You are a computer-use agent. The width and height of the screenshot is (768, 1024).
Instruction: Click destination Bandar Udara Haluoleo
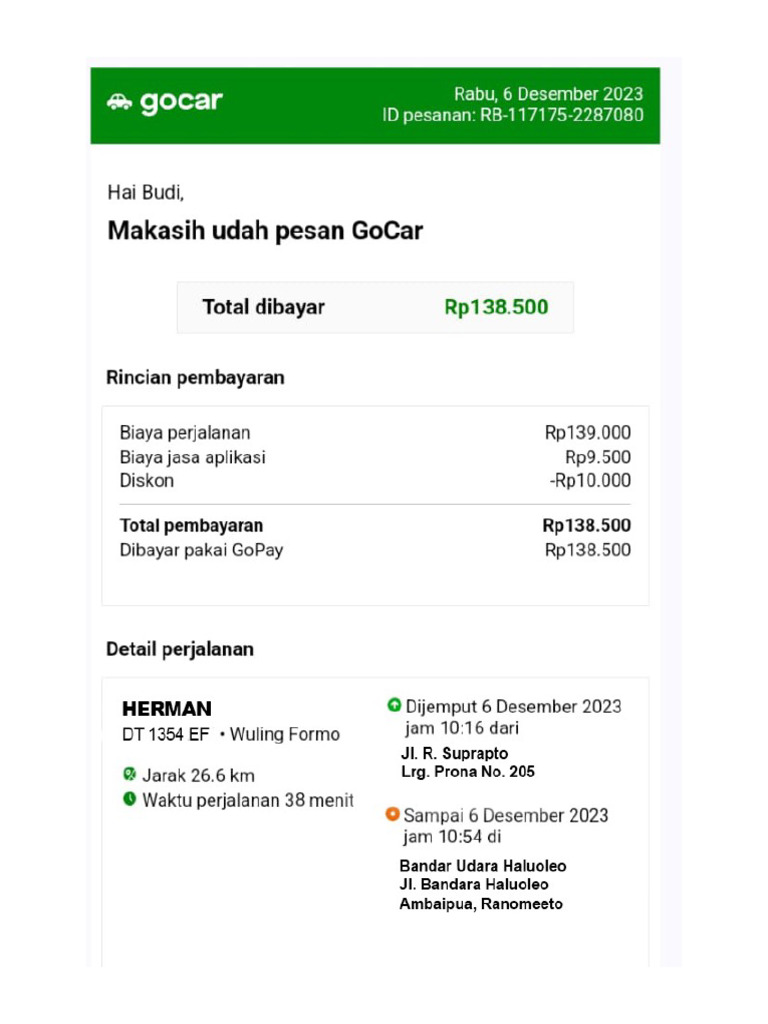(x=482, y=866)
